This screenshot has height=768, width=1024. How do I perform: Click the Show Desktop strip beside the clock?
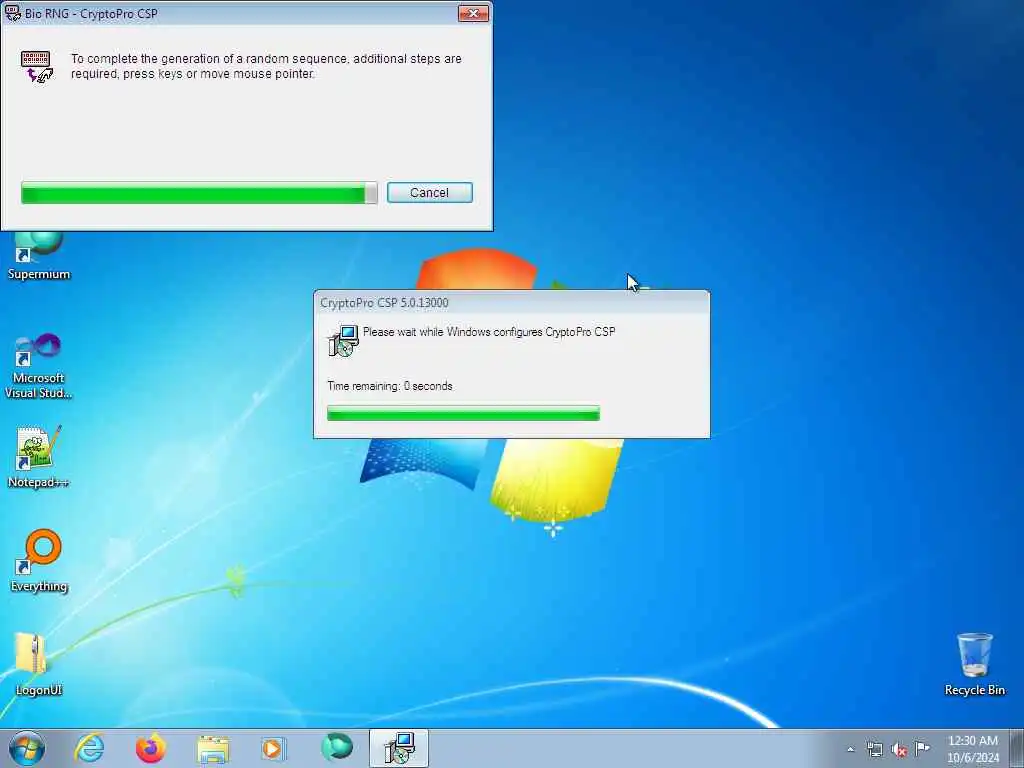[x=1017, y=748]
